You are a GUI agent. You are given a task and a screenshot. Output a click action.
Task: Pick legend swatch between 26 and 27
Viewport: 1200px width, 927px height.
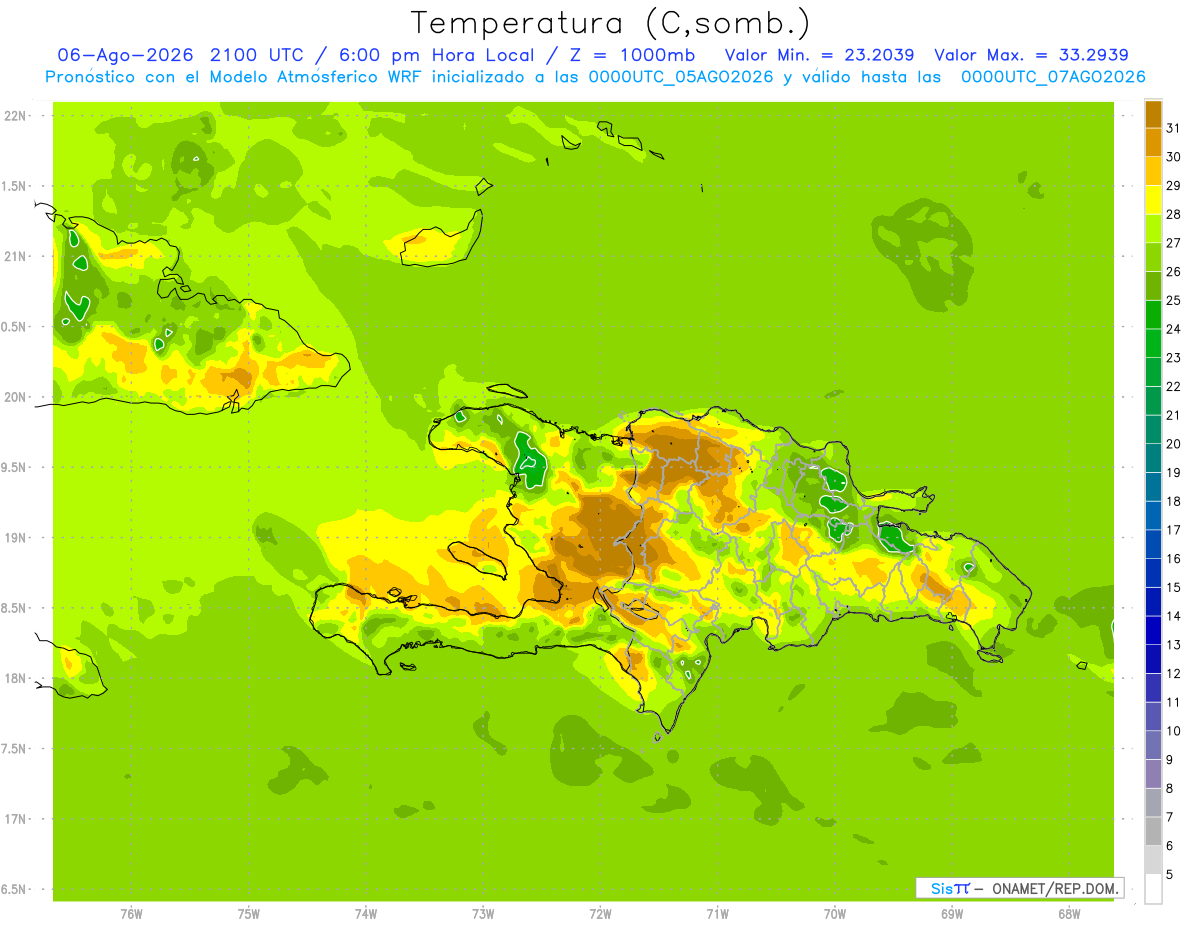pos(1153,257)
